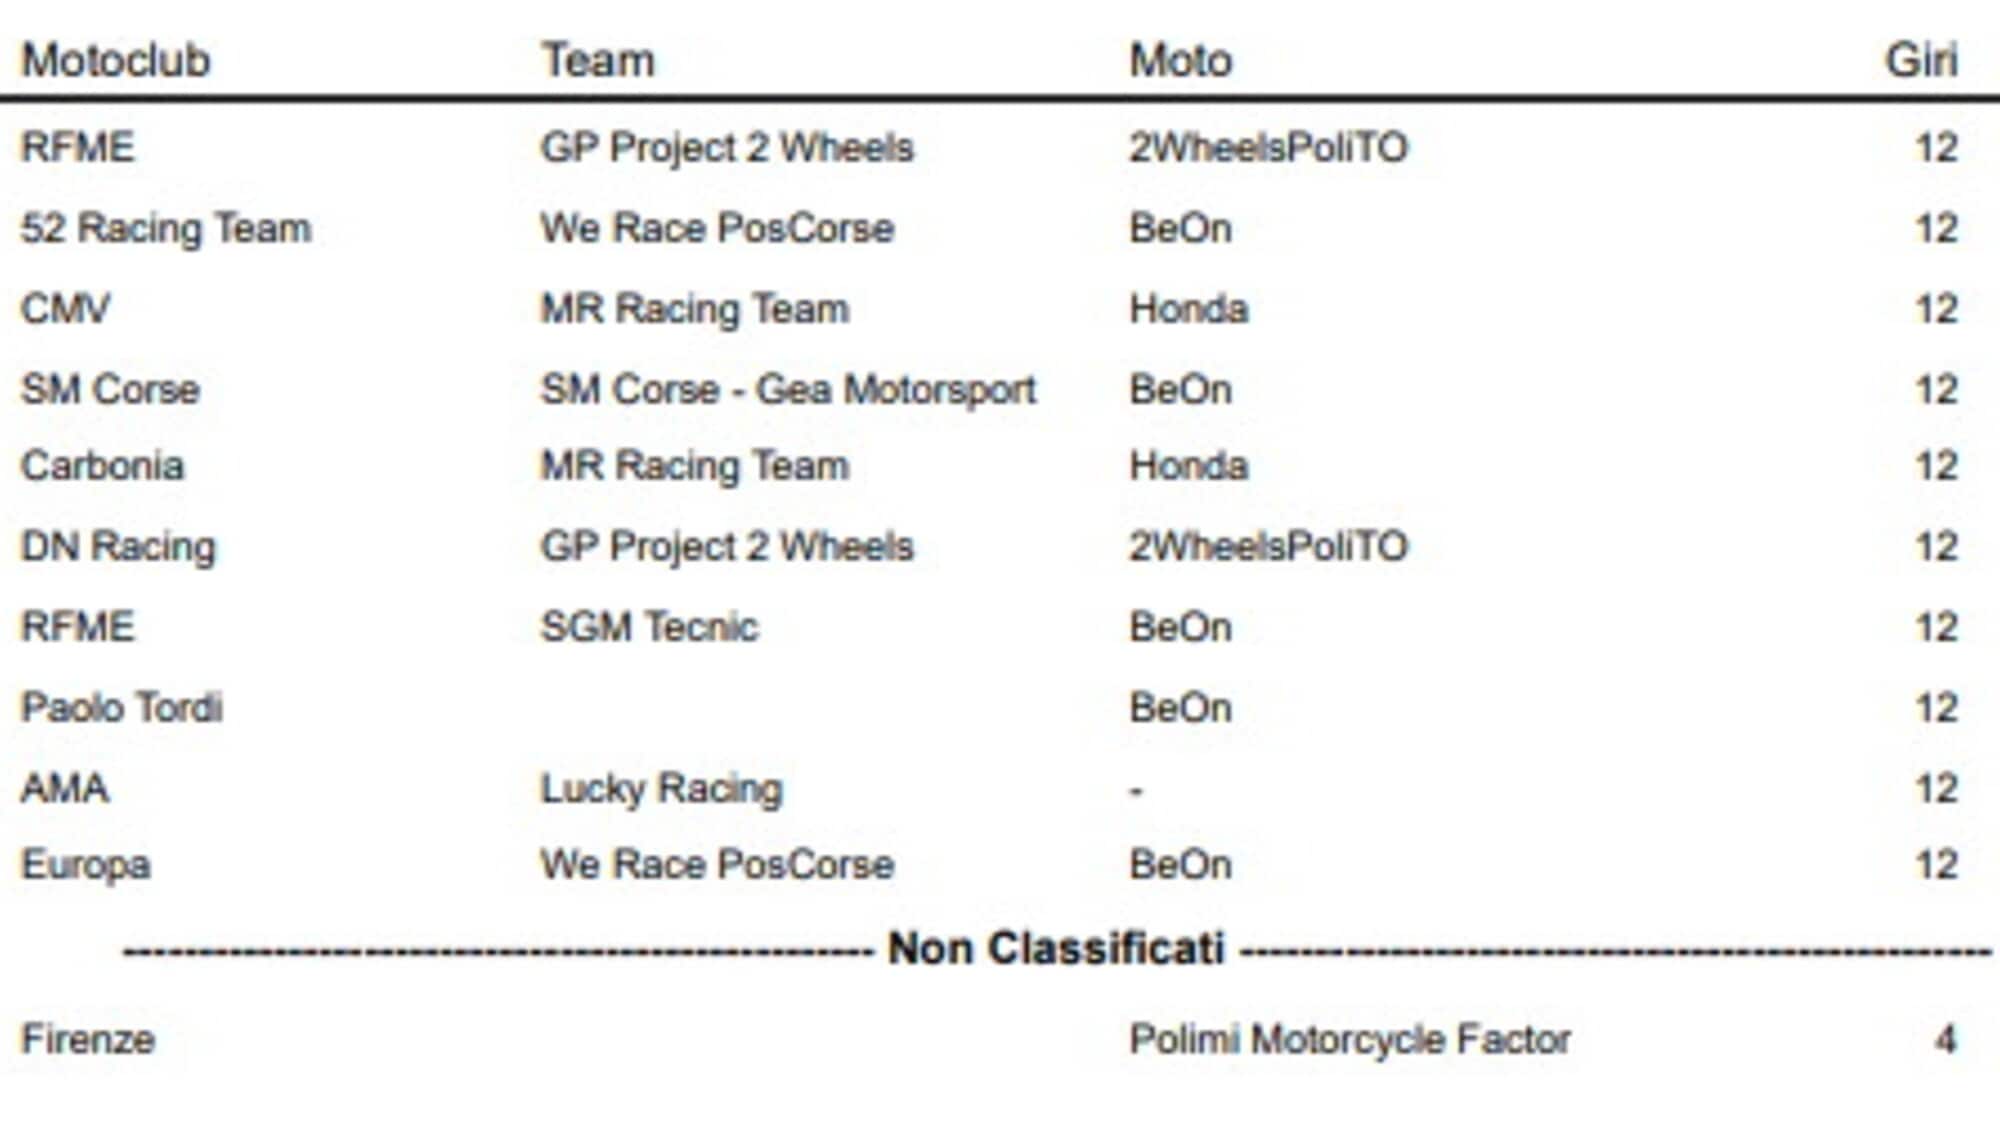Image resolution: width=2000 pixels, height=1125 pixels.
Task: Click the Motoclub column header
Action: coord(116,60)
